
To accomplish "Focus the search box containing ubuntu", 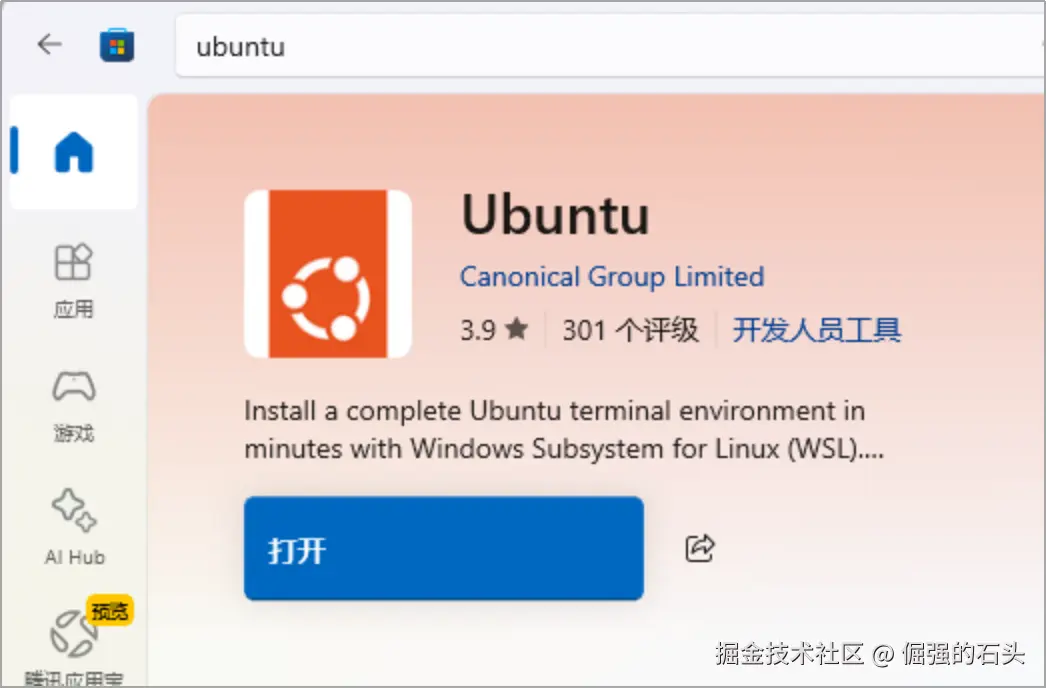I will pyautogui.click(x=610, y=46).
